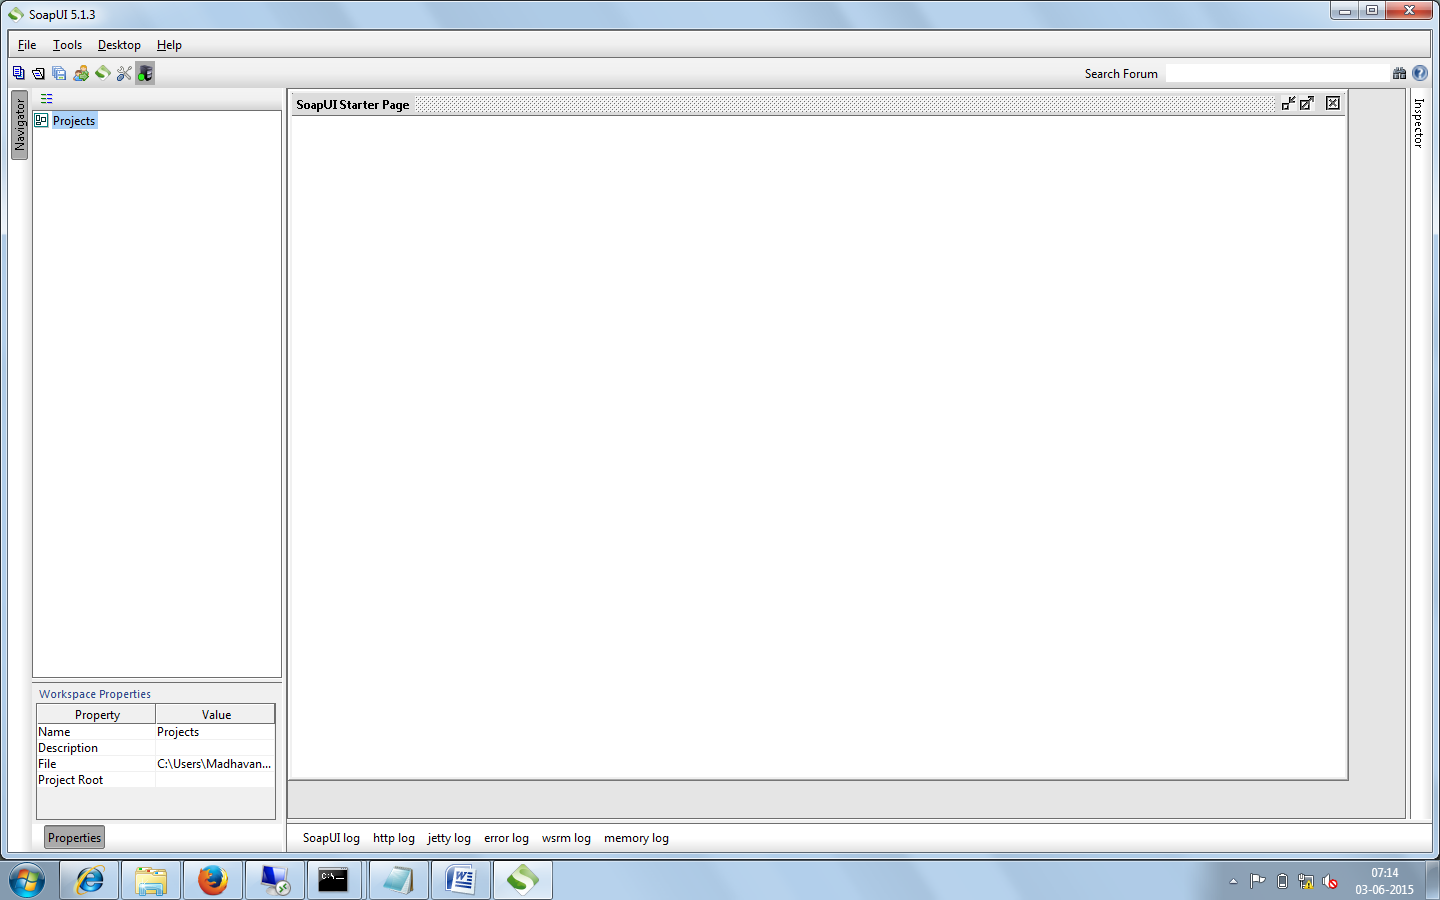Click the Show Desktop strip beside the clock

coord(1432,881)
